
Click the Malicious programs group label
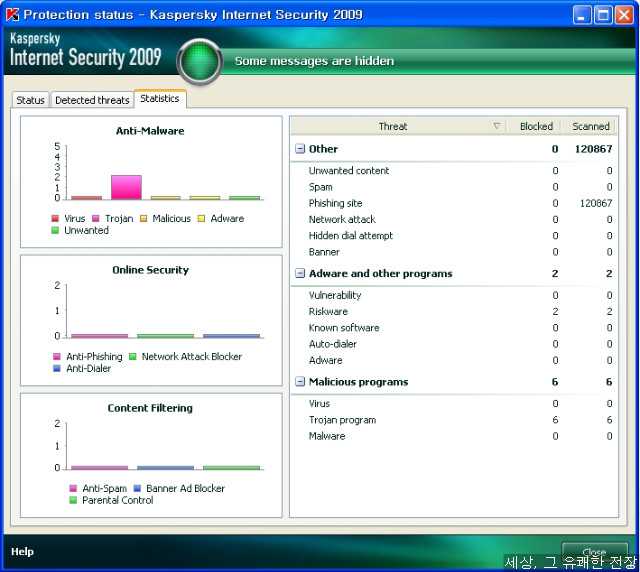click(358, 382)
